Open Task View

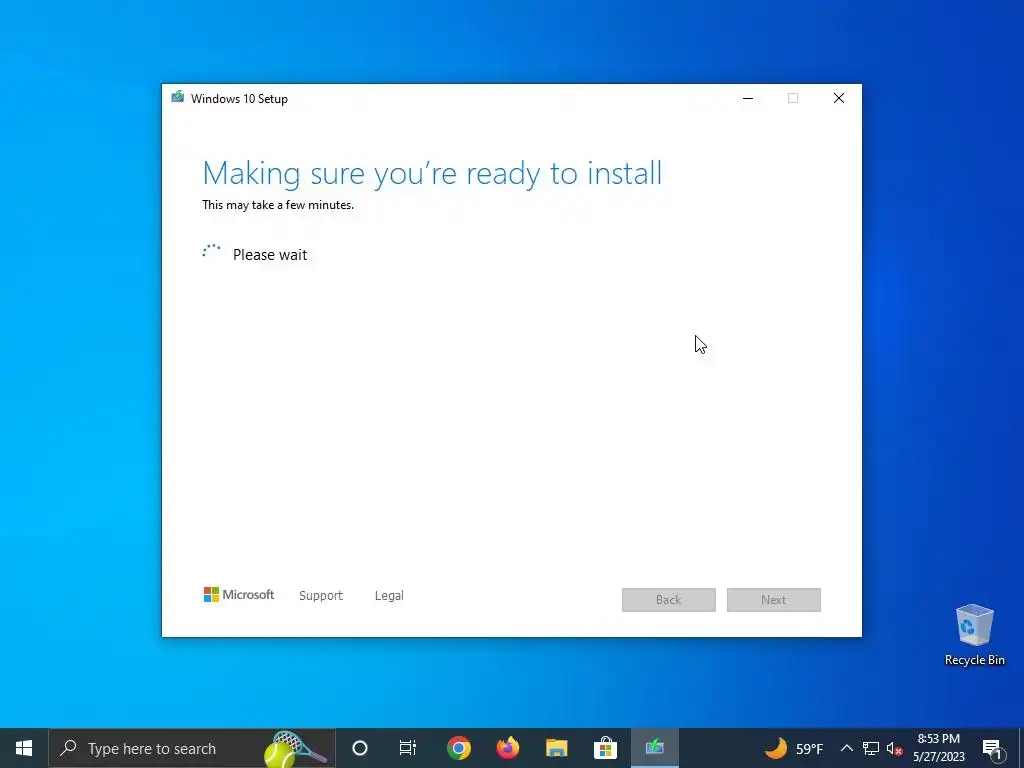tap(408, 748)
